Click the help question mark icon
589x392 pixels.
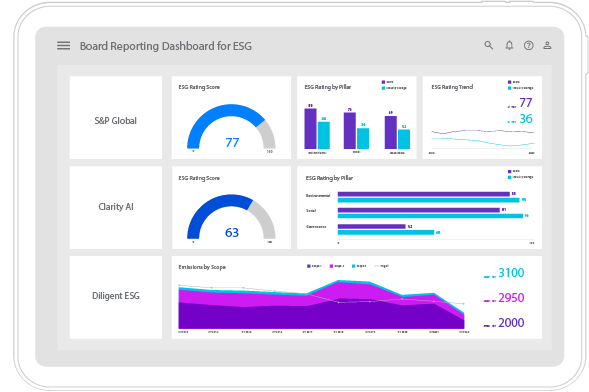(x=529, y=45)
